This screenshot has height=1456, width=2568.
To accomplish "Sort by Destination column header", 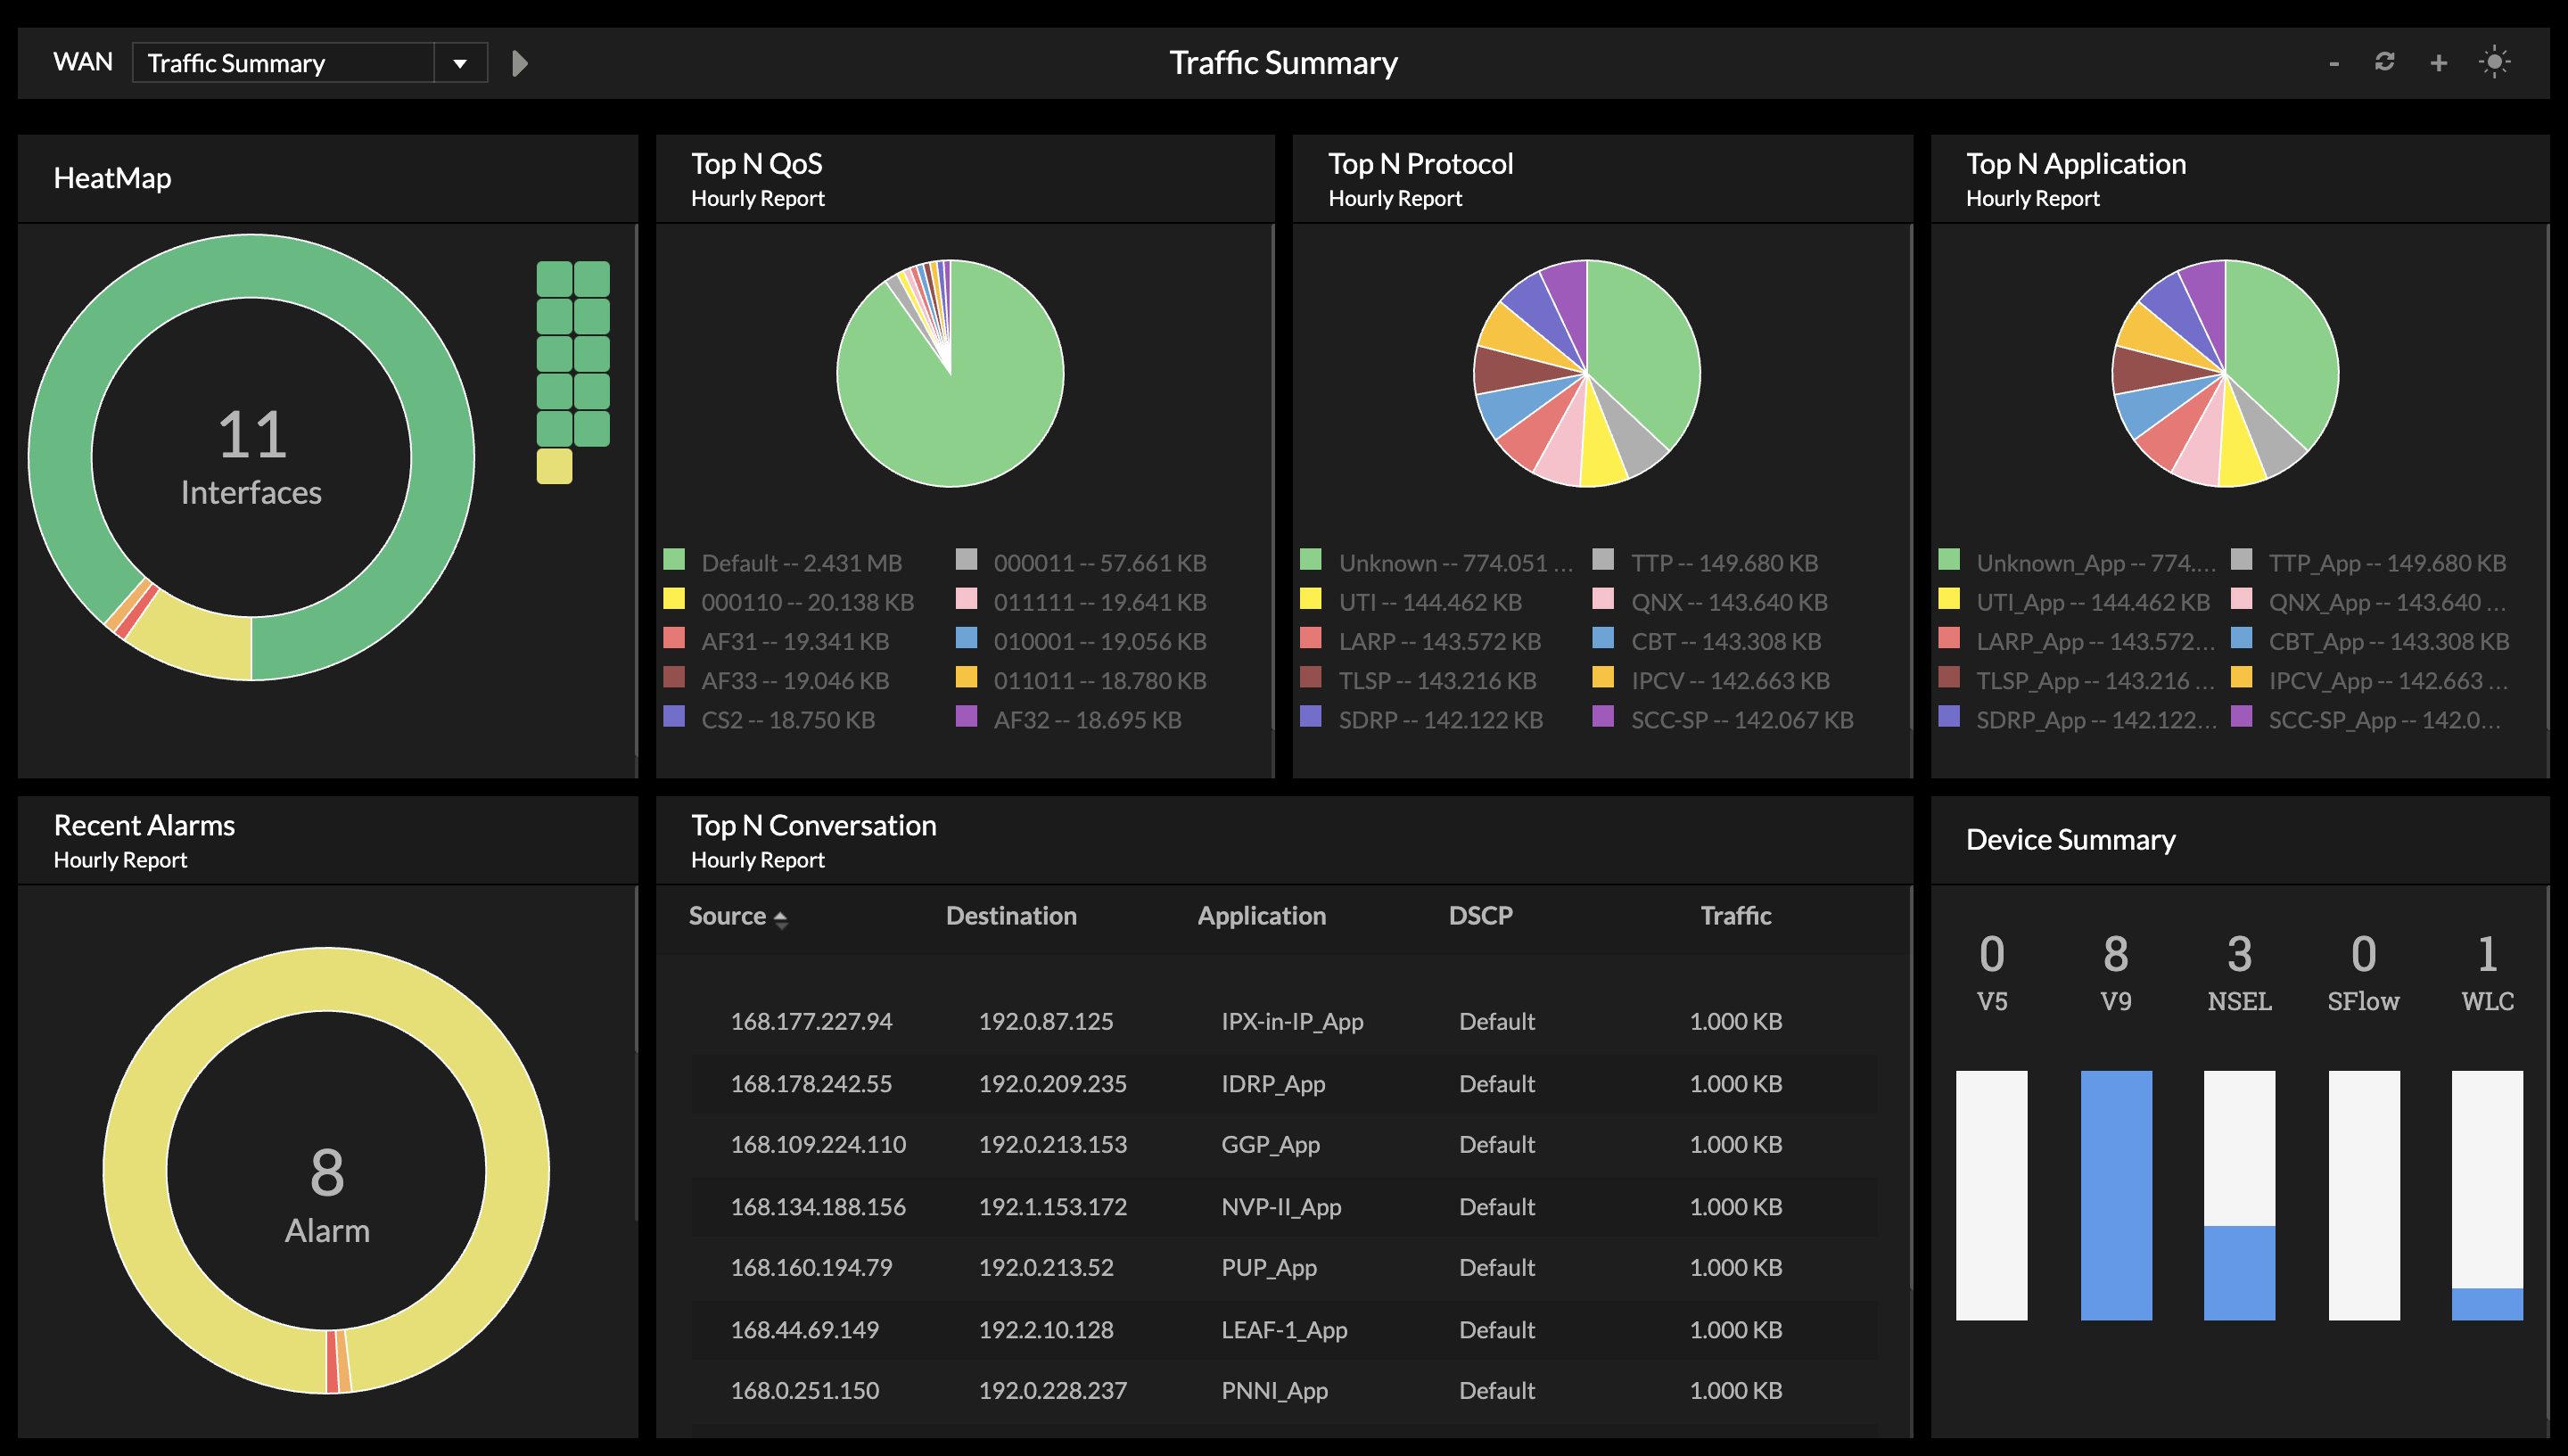I will [1010, 915].
